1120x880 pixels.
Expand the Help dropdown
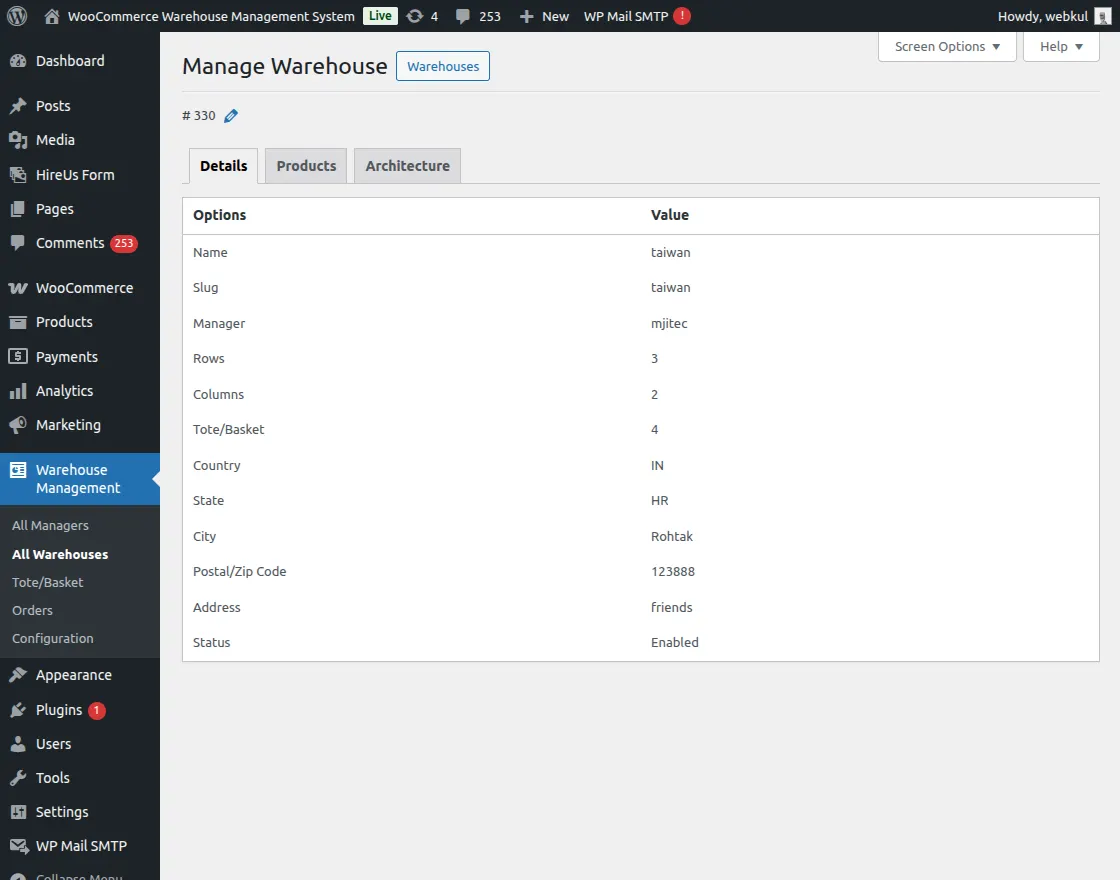[1061, 46]
